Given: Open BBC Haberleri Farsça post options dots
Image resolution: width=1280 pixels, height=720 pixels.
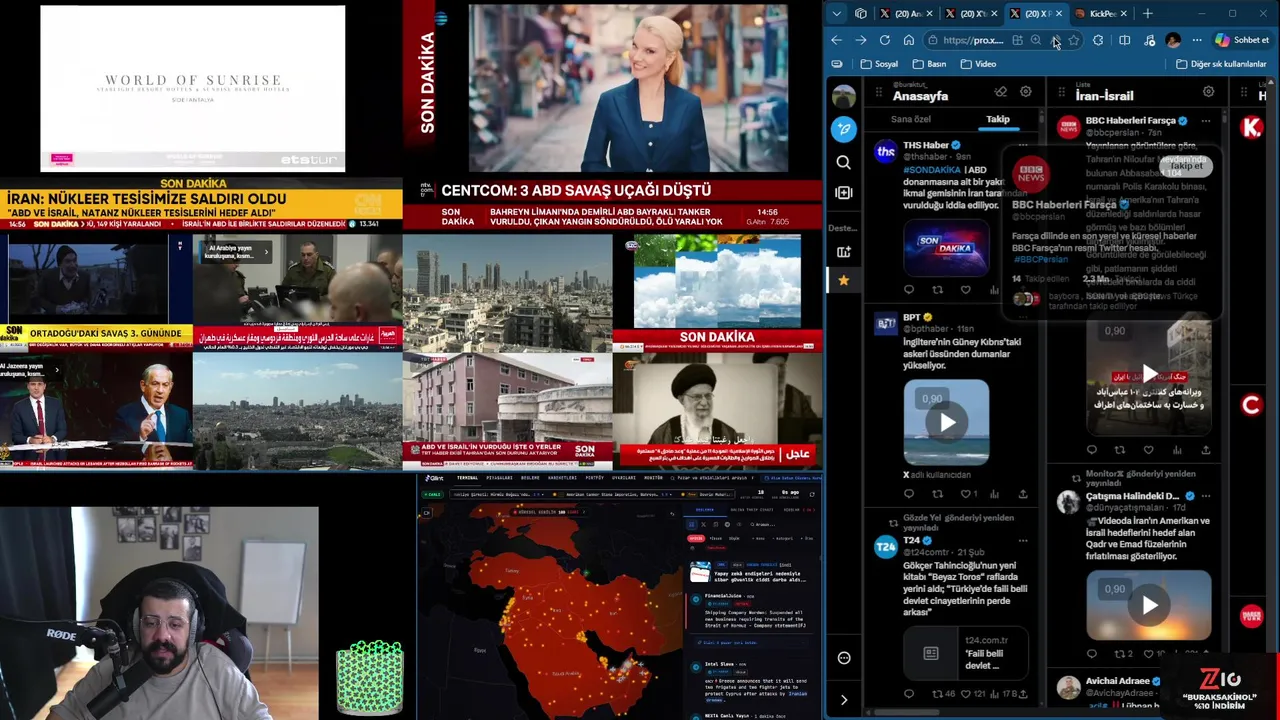Looking at the screenshot, I should pos(1205,121).
